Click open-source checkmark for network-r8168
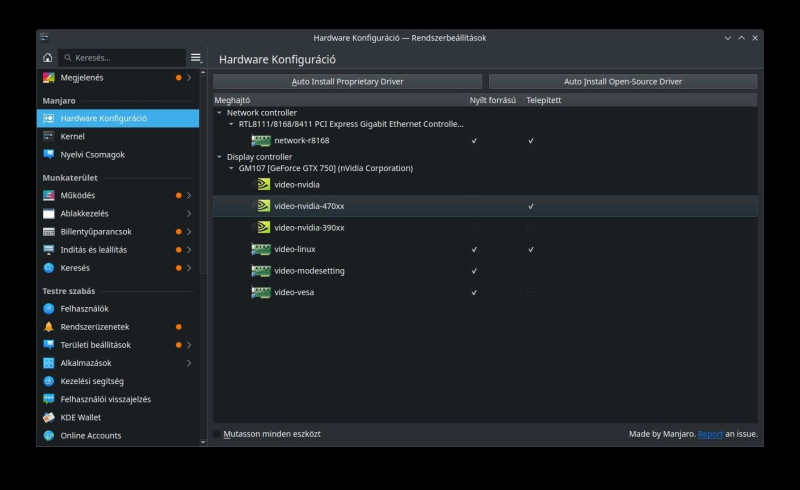Screen dimensions: 800x490 (x=474, y=140)
